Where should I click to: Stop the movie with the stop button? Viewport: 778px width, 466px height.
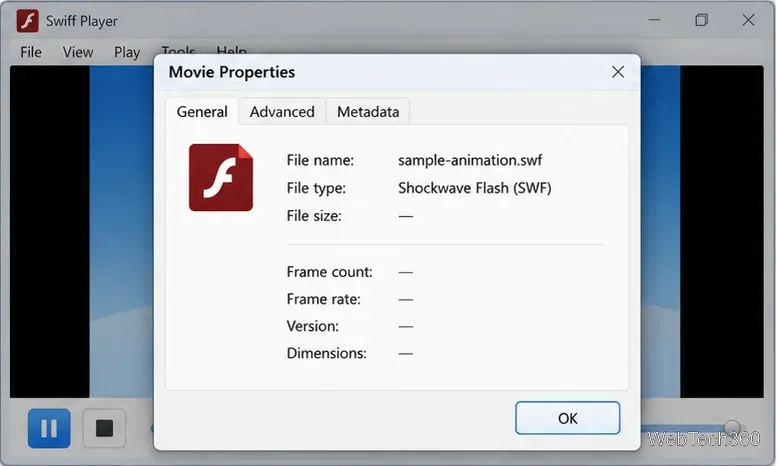coord(104,428)
